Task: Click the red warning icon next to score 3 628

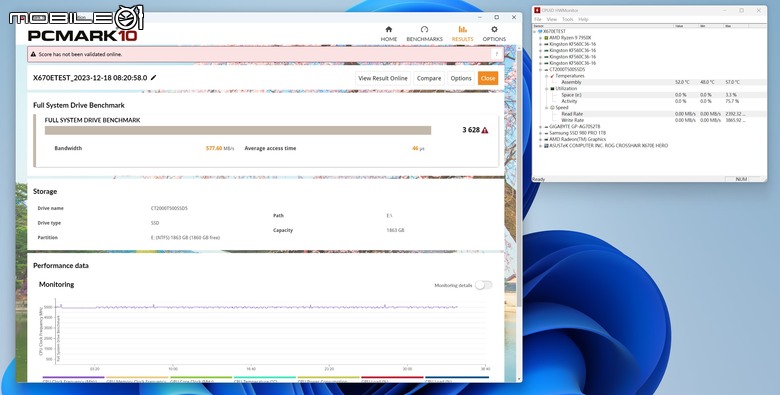Action: 485,130
